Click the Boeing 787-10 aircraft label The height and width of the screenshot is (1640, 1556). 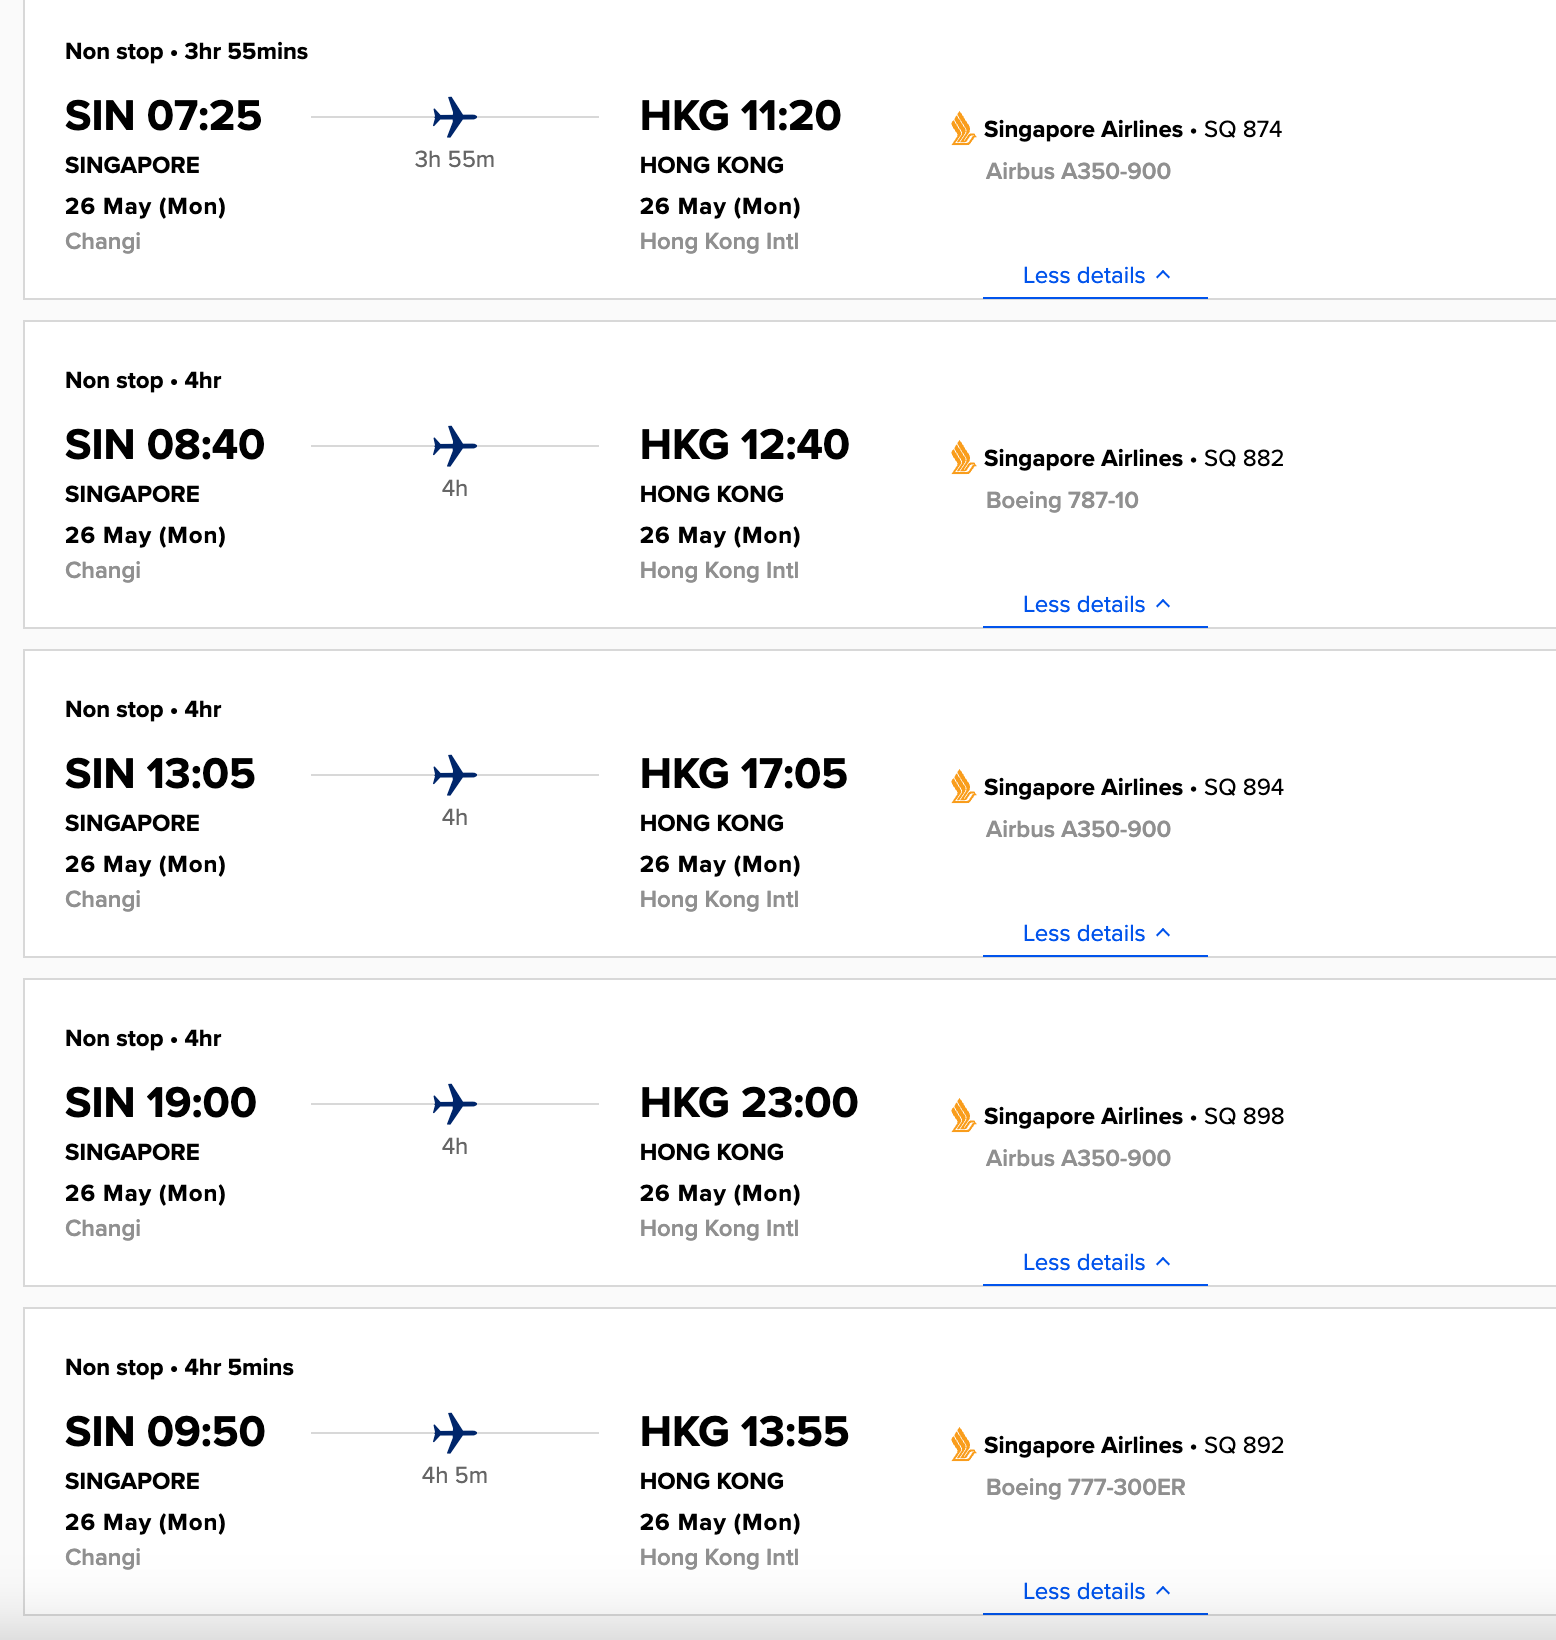point(1062,500)
